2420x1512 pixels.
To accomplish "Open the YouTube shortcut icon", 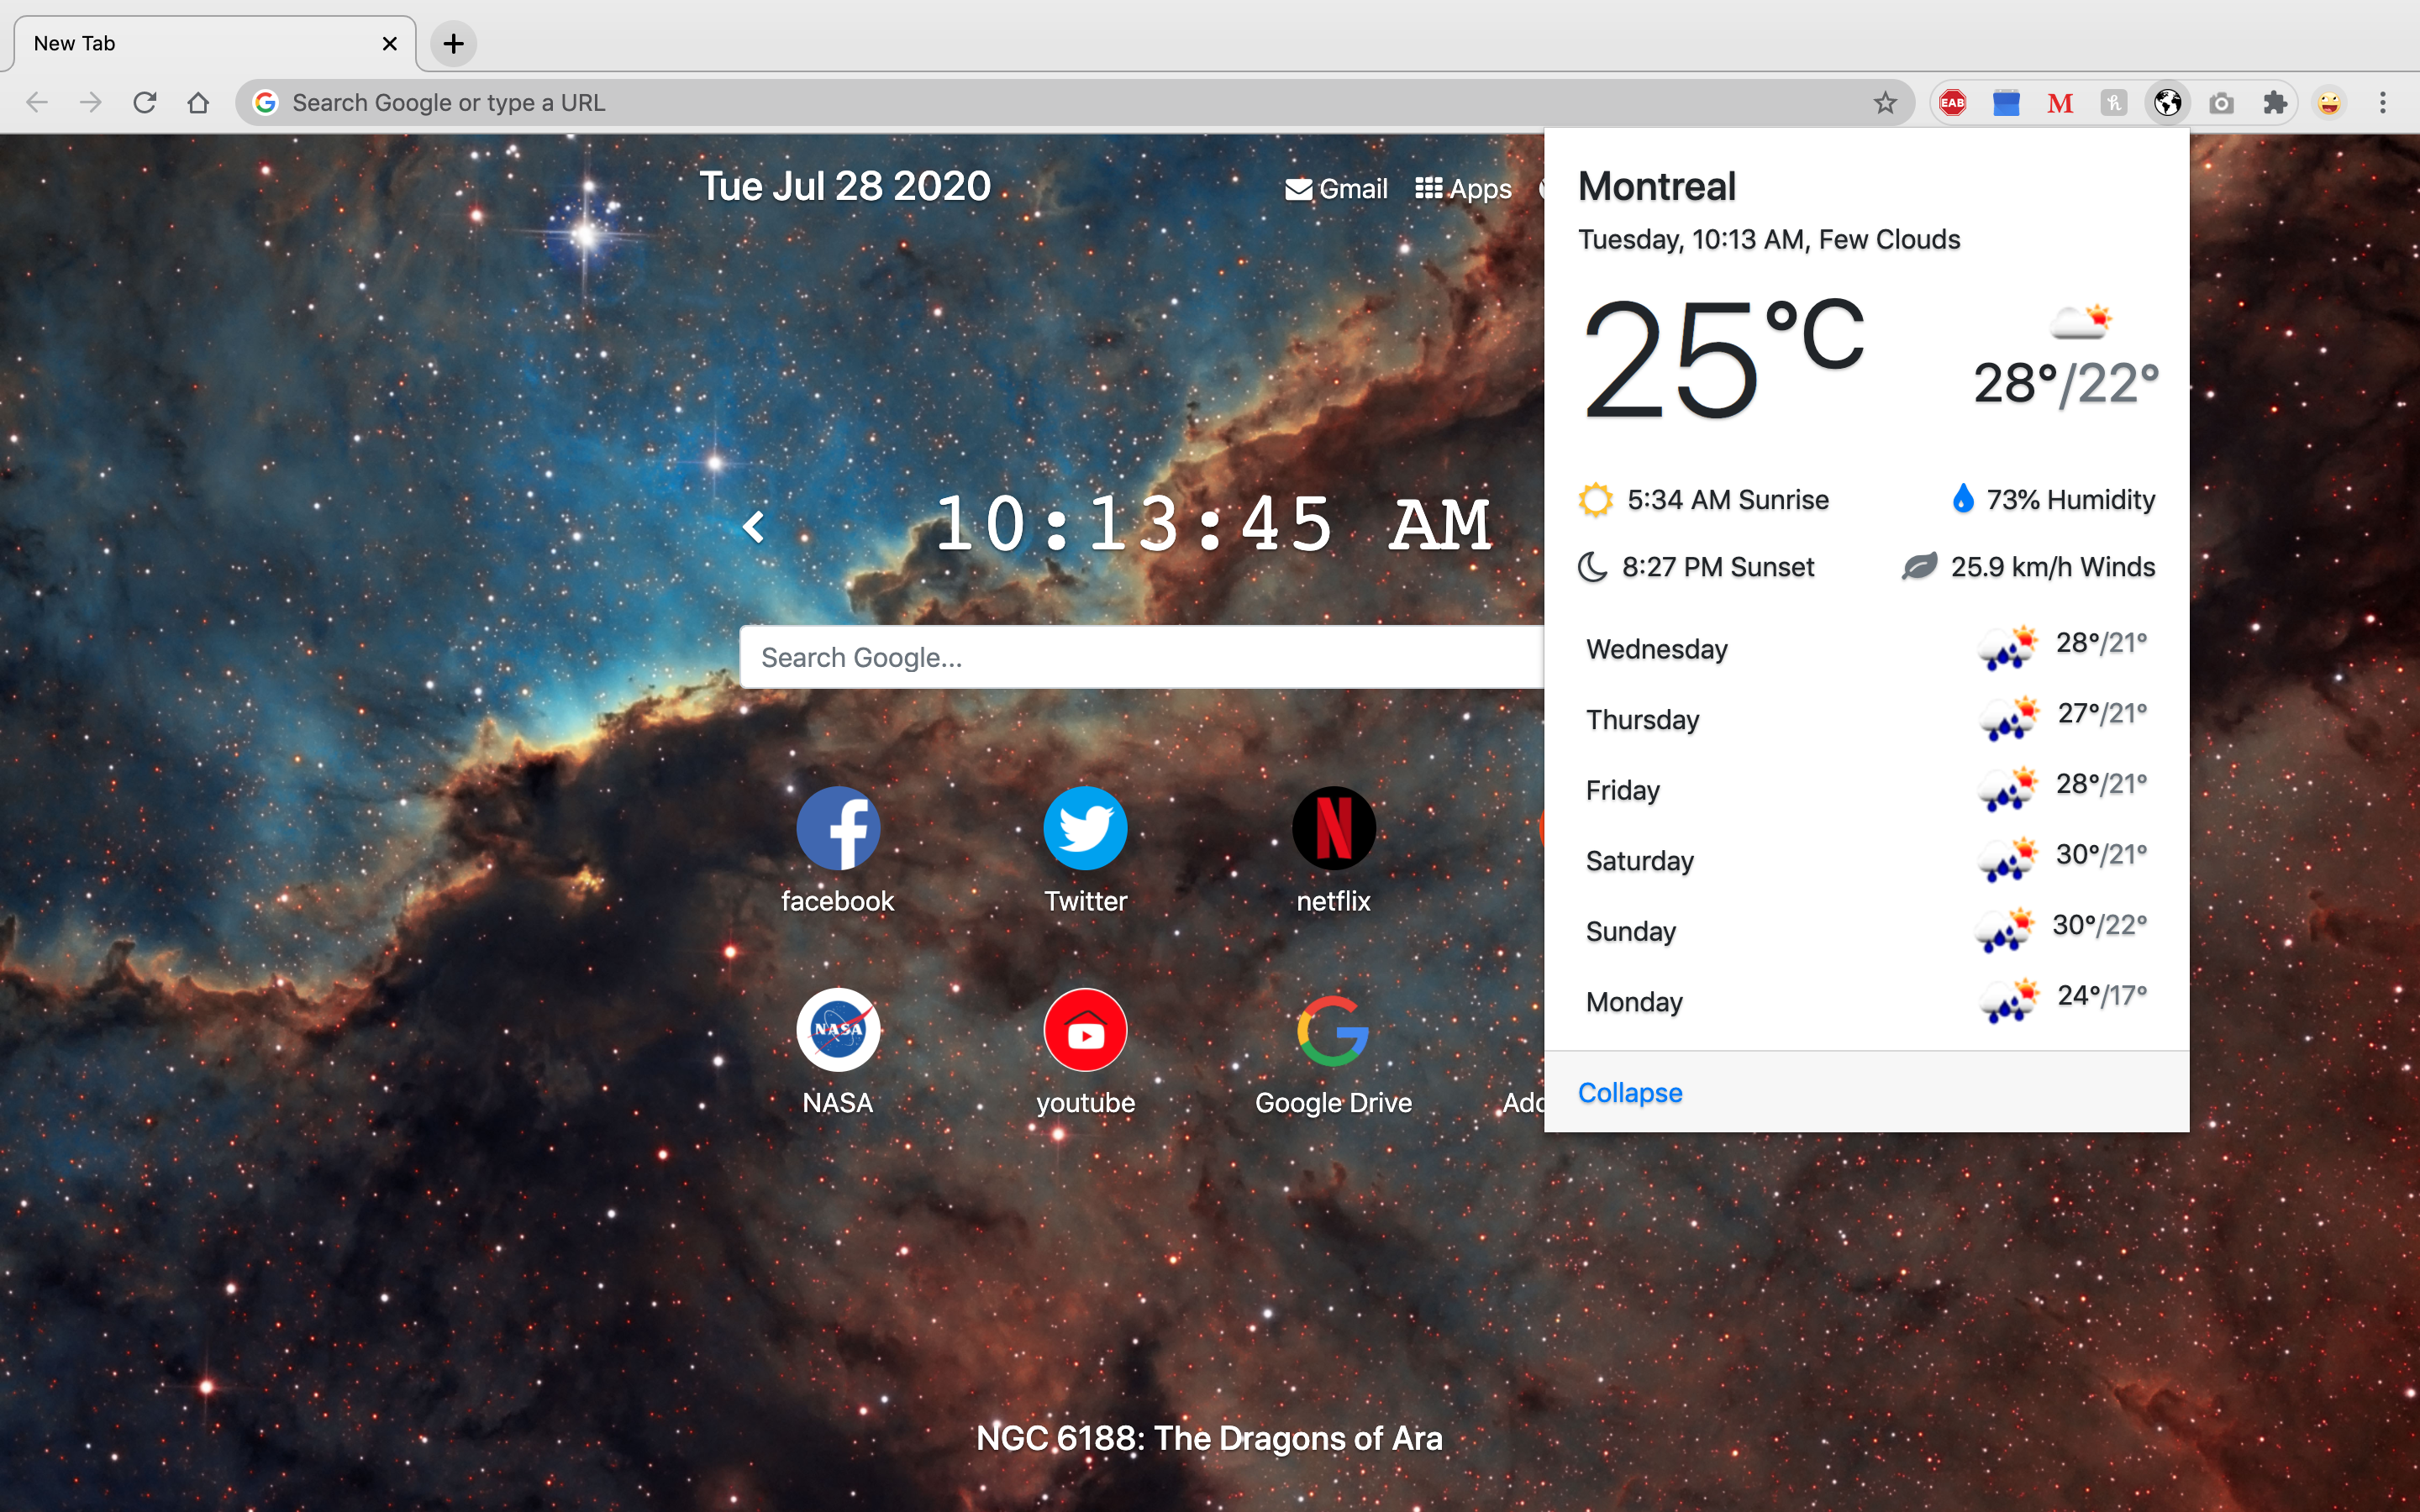I will [1085, 1029].
